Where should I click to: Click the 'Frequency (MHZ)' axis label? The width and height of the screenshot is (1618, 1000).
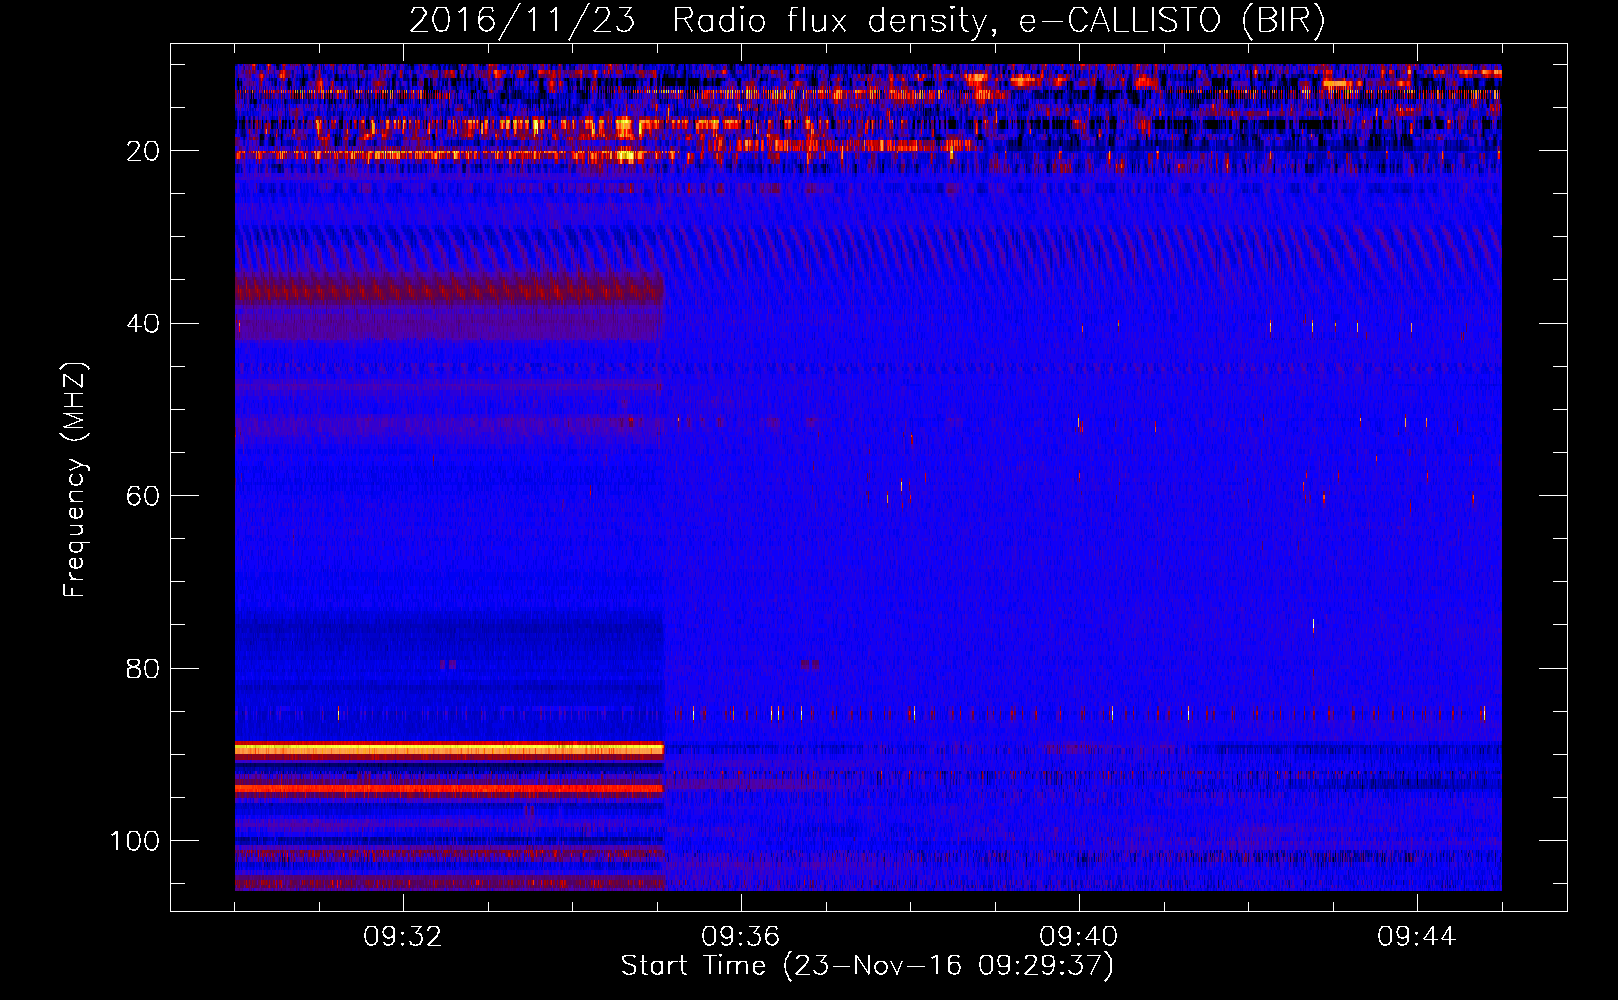(x=75, y=480)
